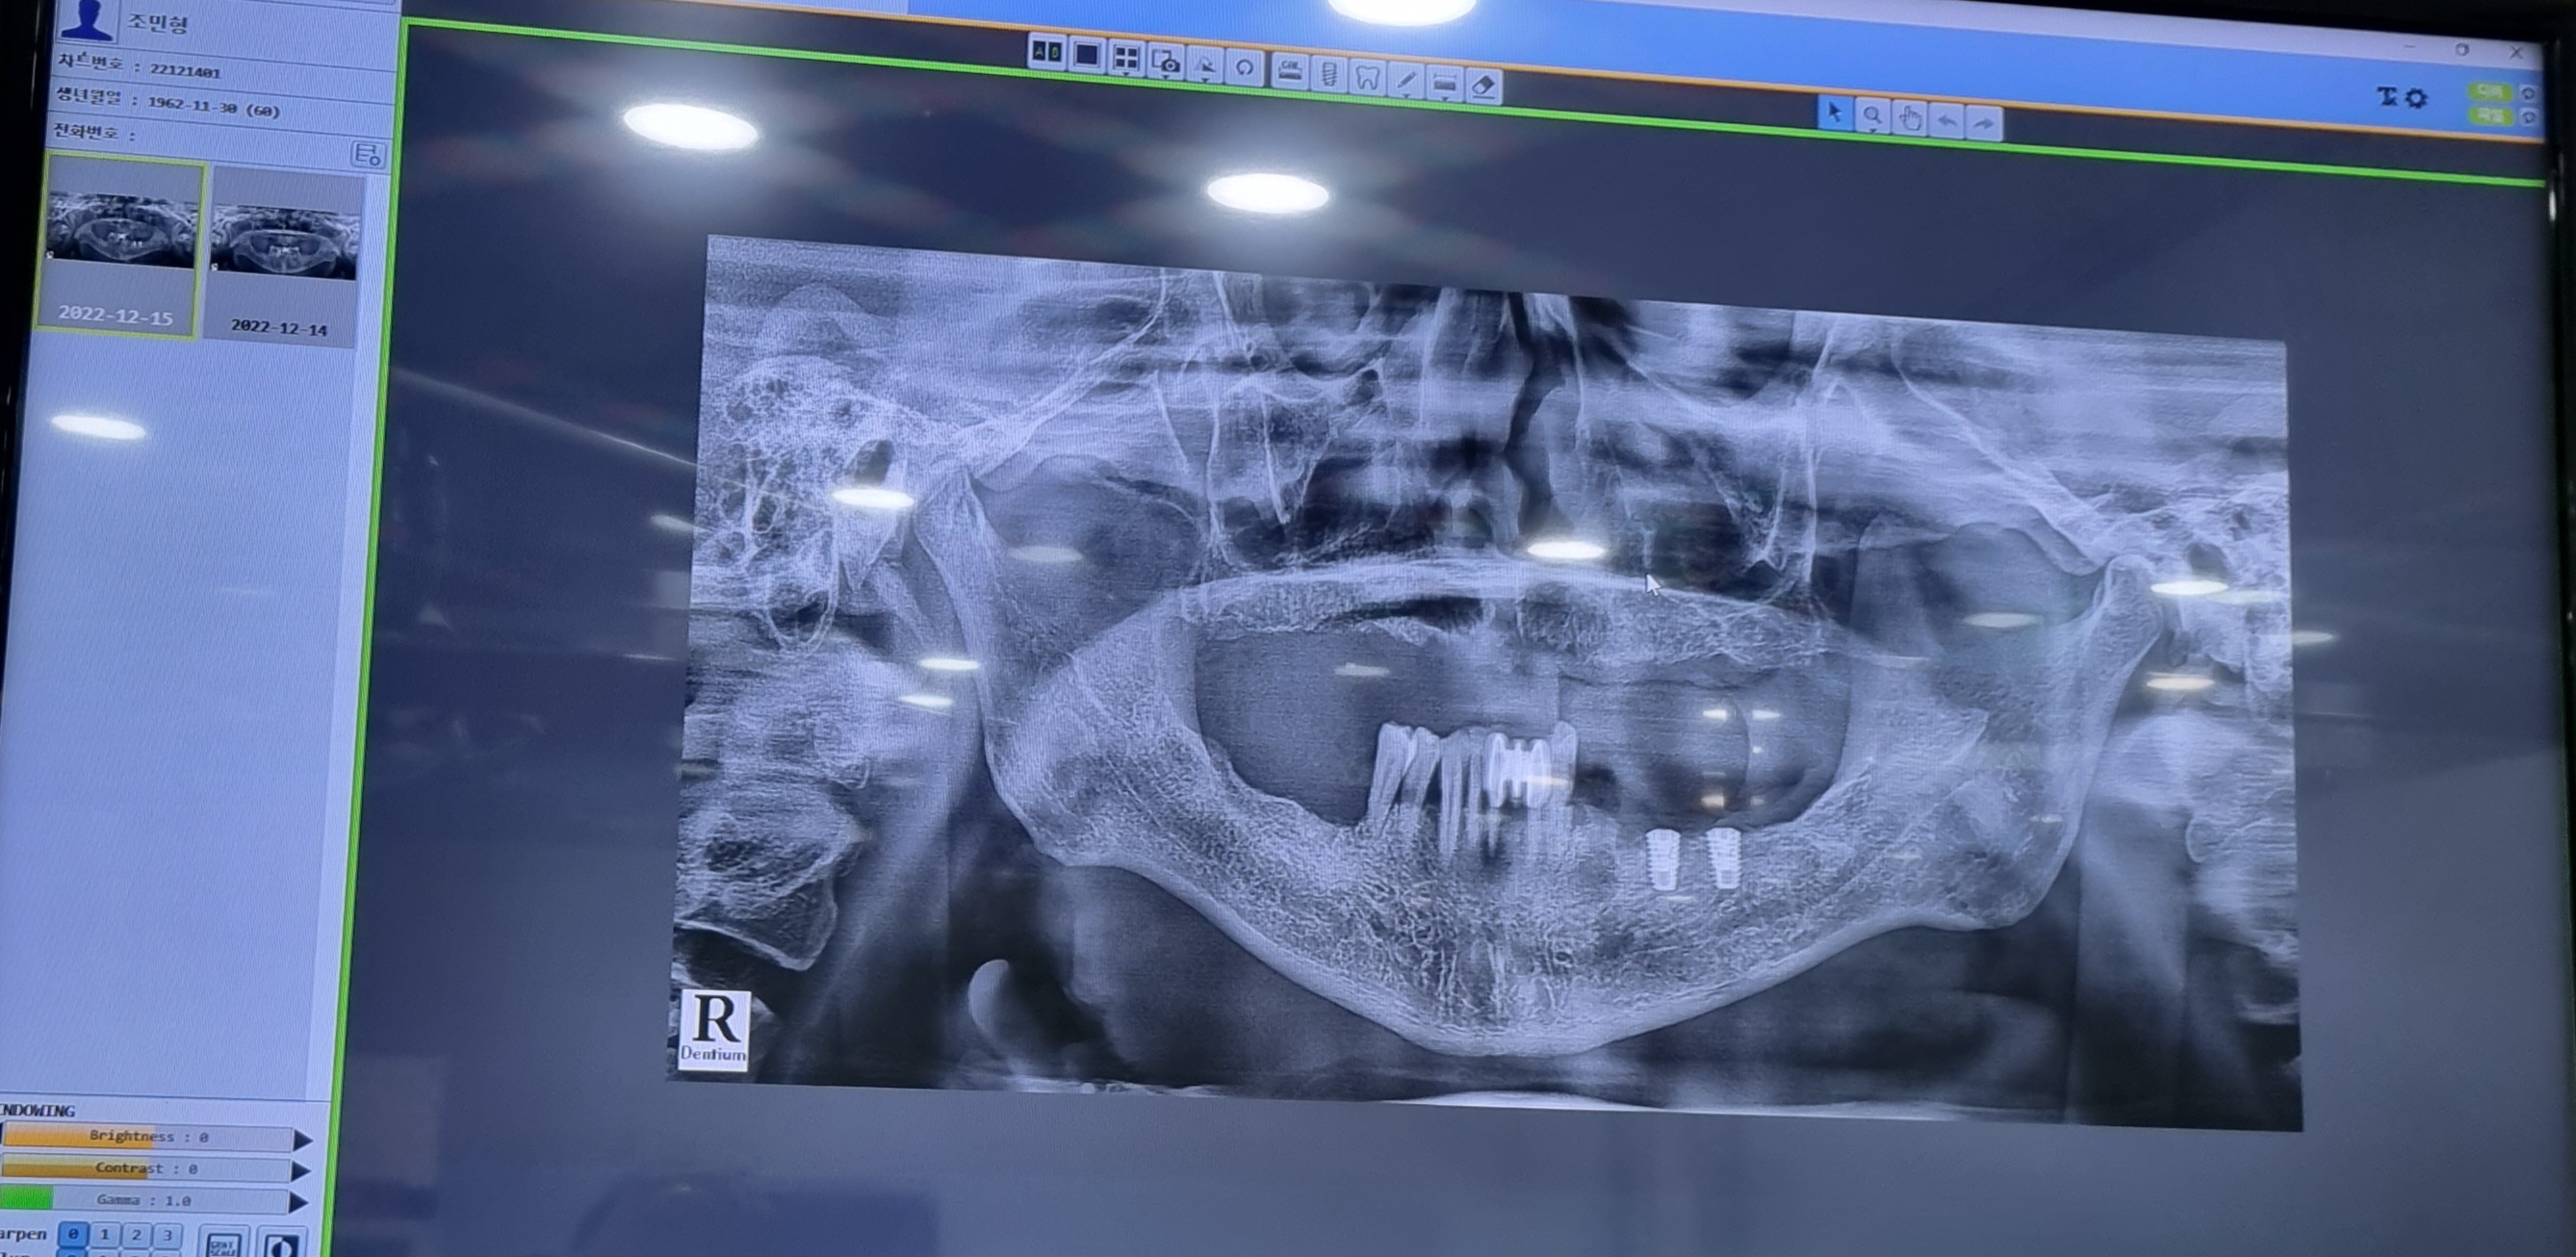Click the undo arrow icon
The width and height of the screenshot is (2576, 1257).
tap(1947, 121)
